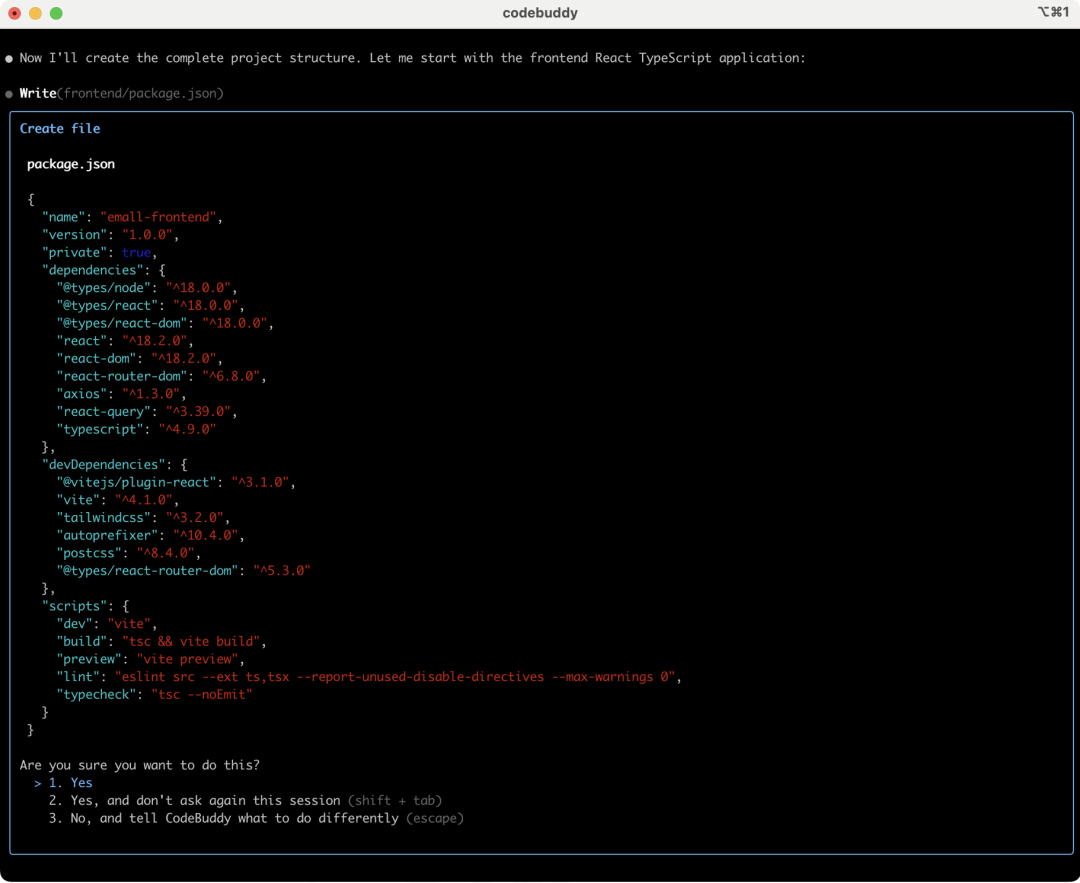Pick No, and tell CodeBuddy what to do differently
1080x883 pixels.
(256, 819)
